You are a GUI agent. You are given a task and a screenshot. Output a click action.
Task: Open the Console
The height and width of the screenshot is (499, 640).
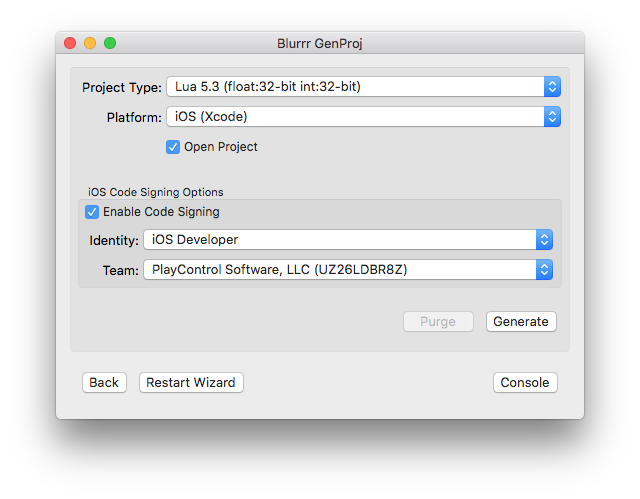point(525,383)
